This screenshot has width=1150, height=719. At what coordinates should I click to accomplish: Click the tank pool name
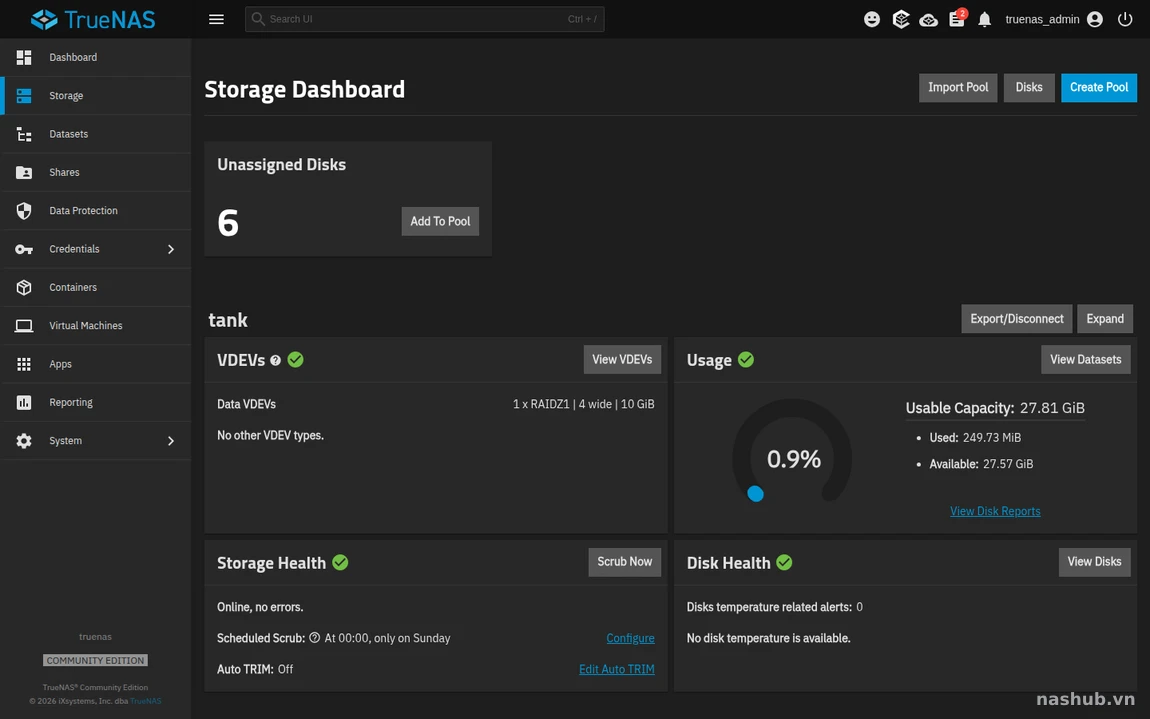[x=228, y=320]
